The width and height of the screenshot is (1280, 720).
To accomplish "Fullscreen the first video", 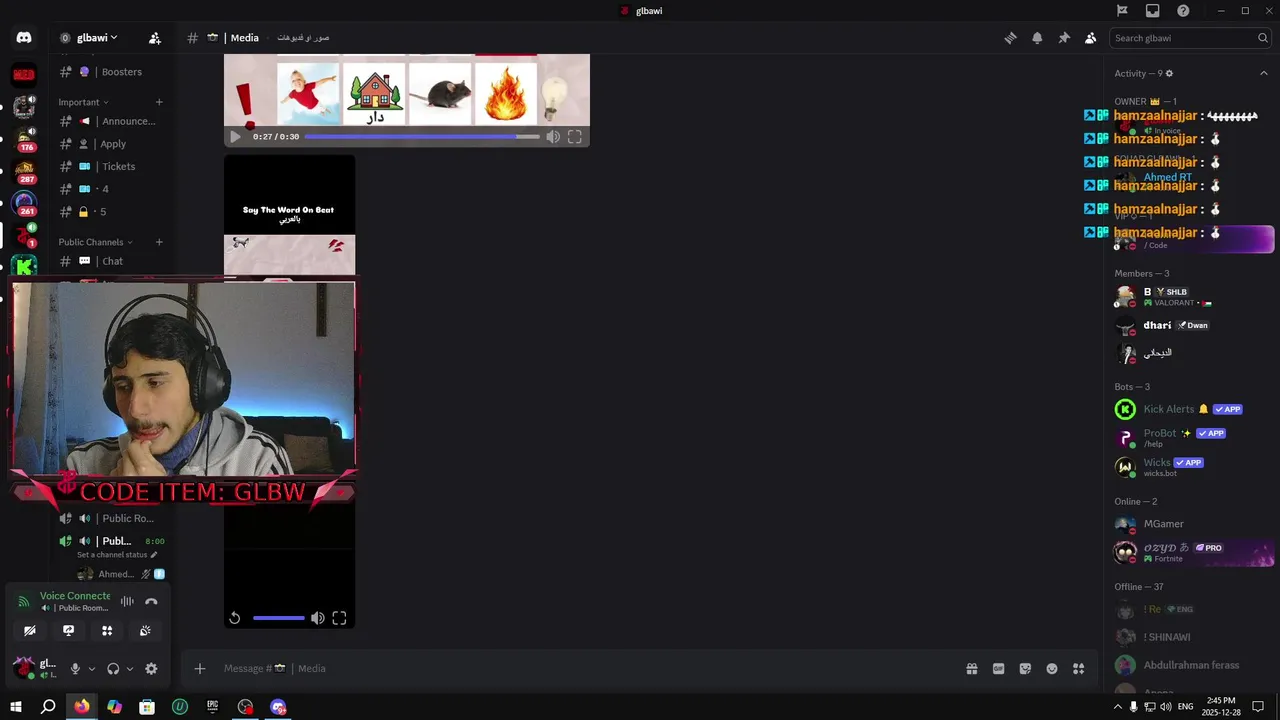I will pyautogui.click(x=575, y=137).
